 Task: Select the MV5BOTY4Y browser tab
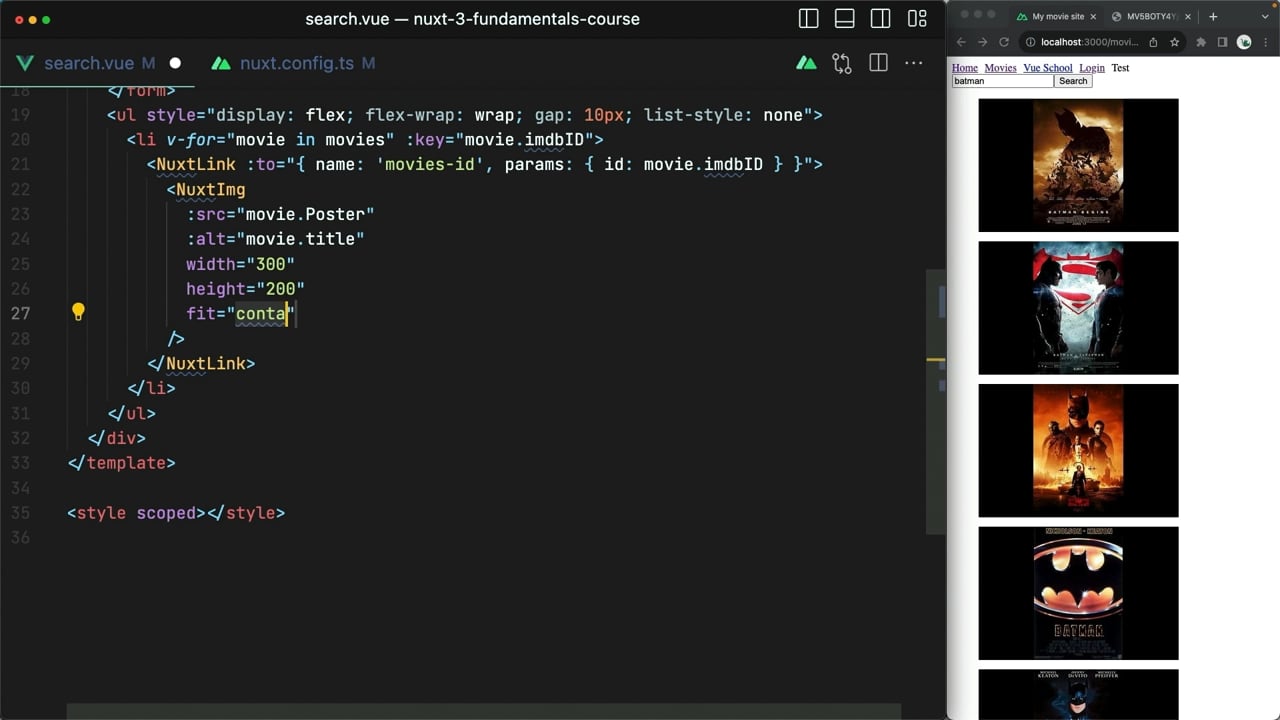point(1150,16)
